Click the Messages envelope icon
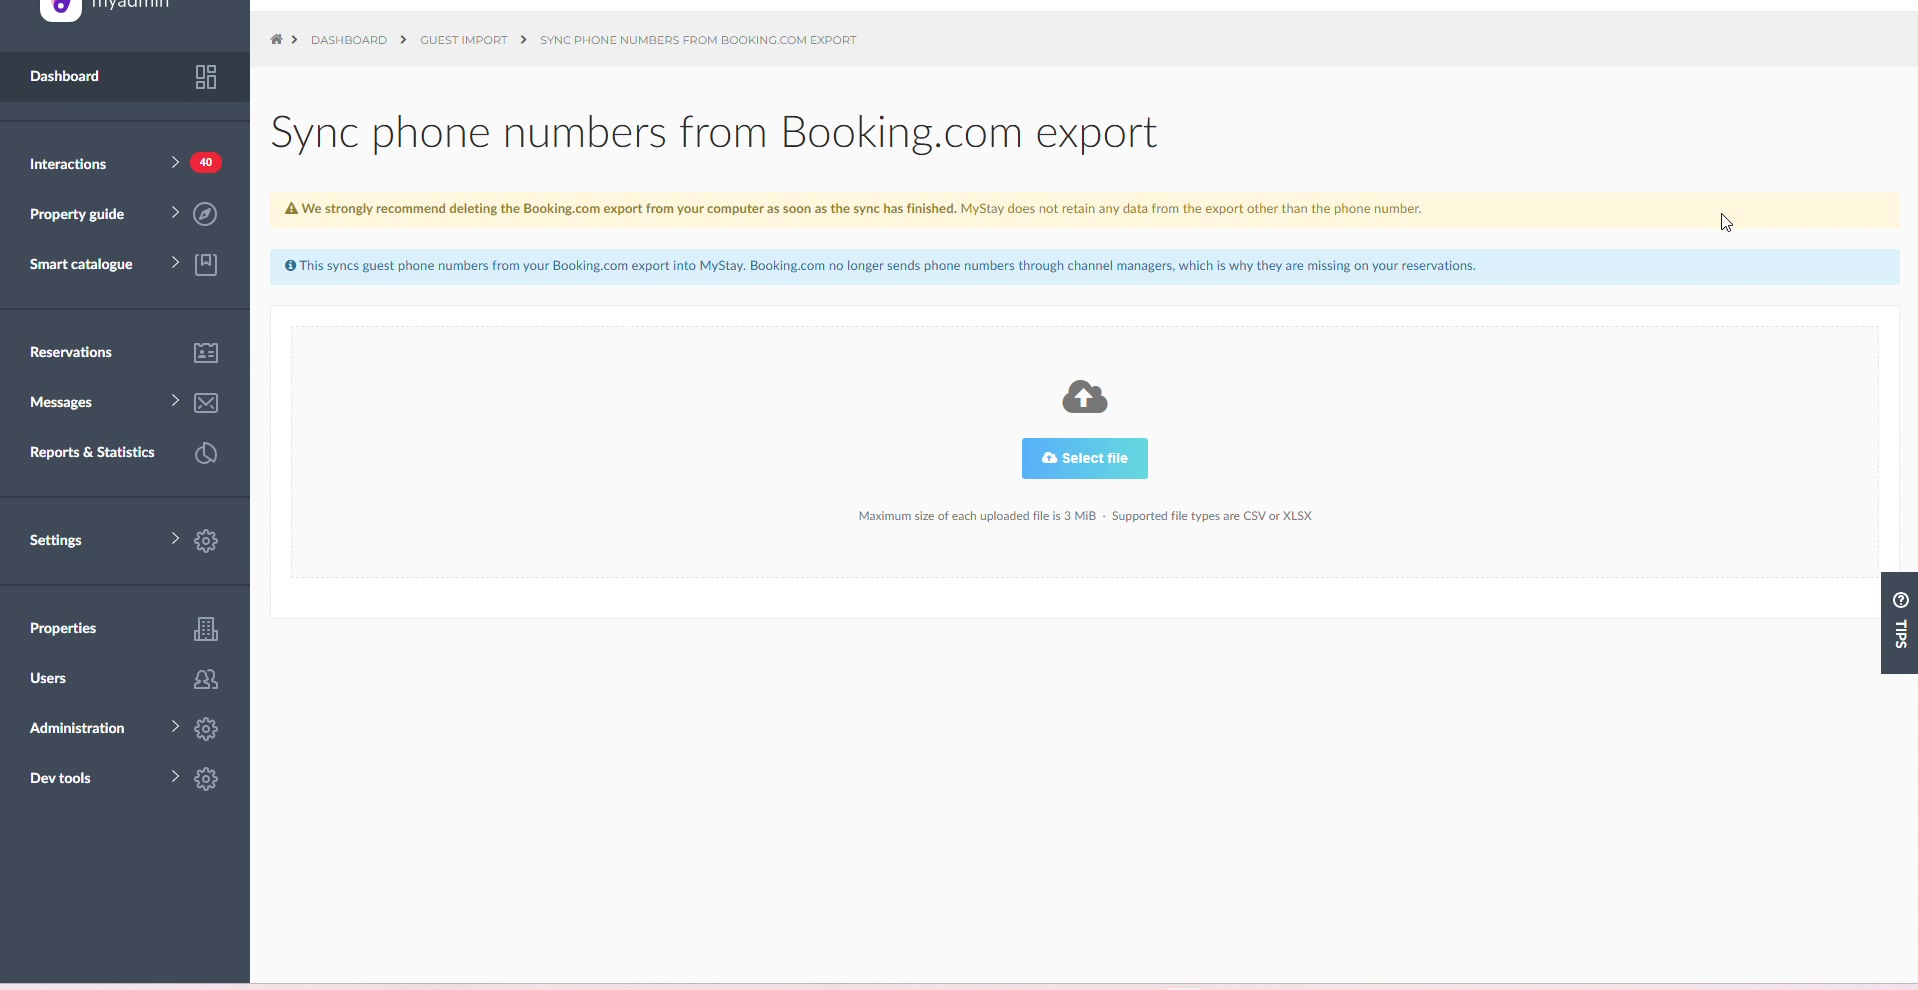 (206, 403)
